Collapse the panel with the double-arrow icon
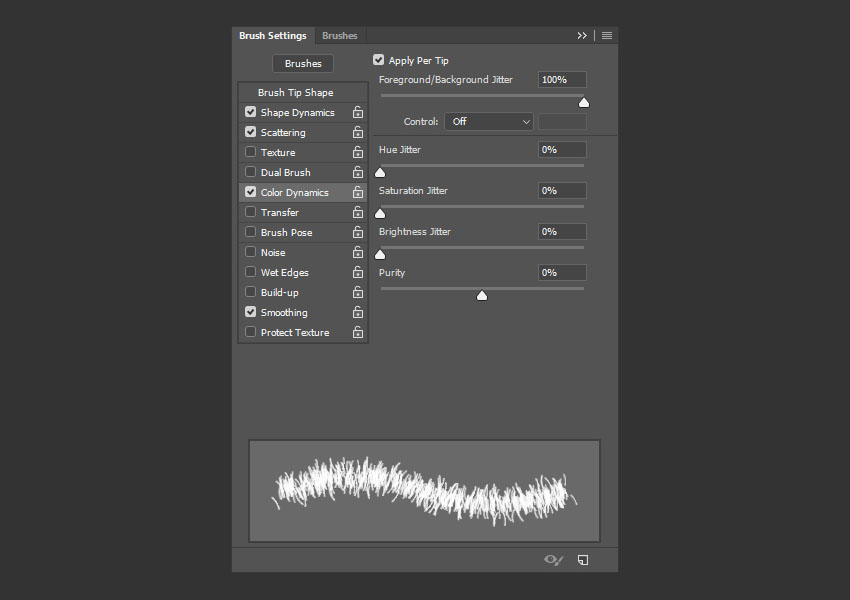The height and width of the screenshot is (600, 850). pyautogui.click(x=582, y=34)
